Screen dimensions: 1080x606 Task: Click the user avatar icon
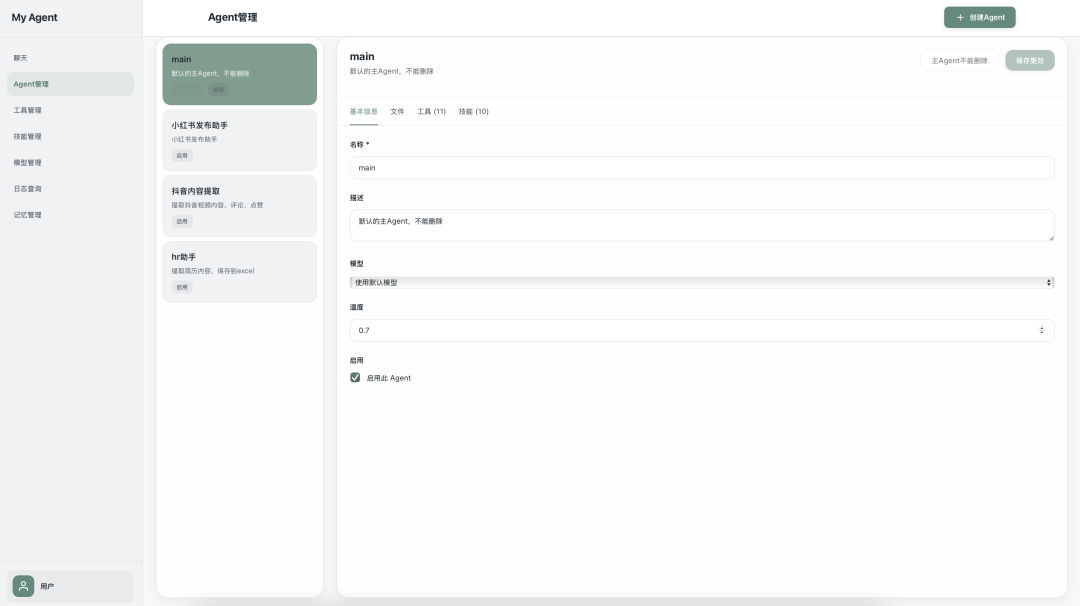coord(24,586)
